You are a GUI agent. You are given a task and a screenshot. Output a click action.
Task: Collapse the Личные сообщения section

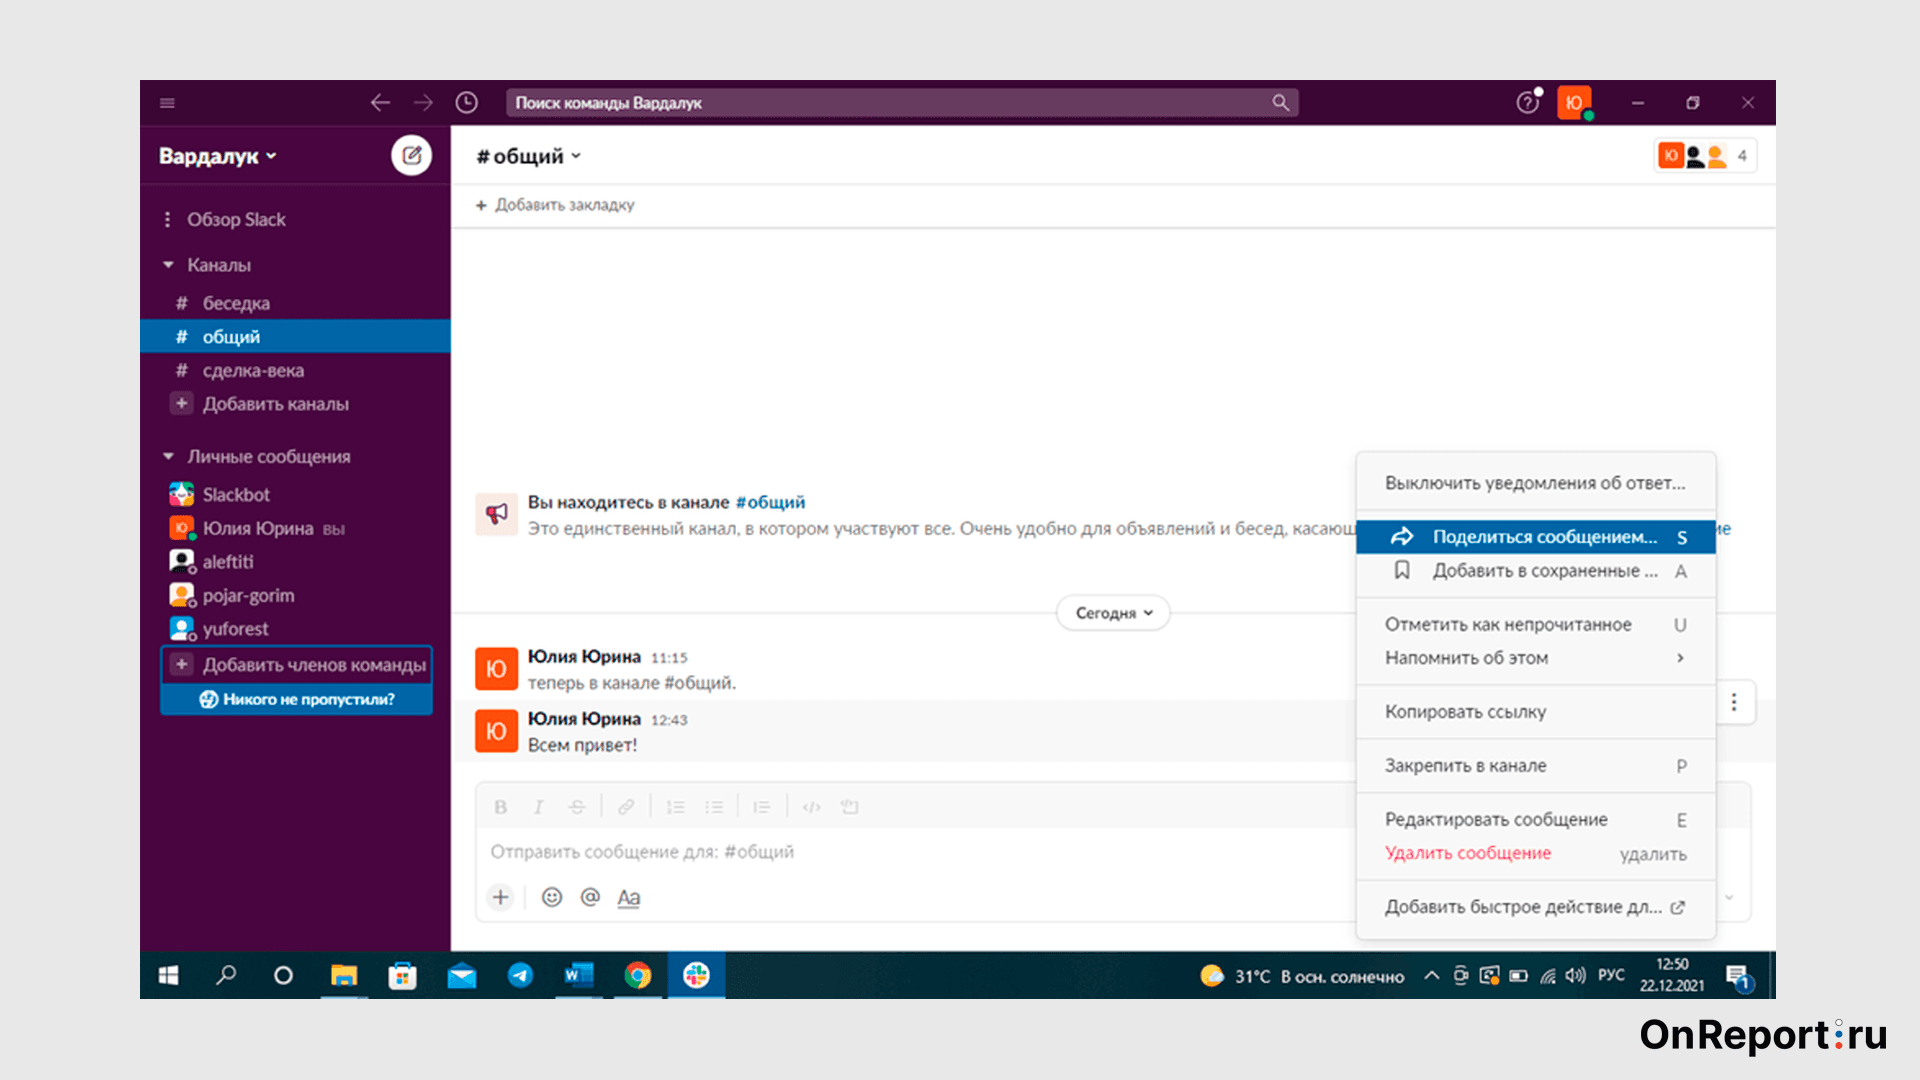pyautogui.click(x=168, y=456)
